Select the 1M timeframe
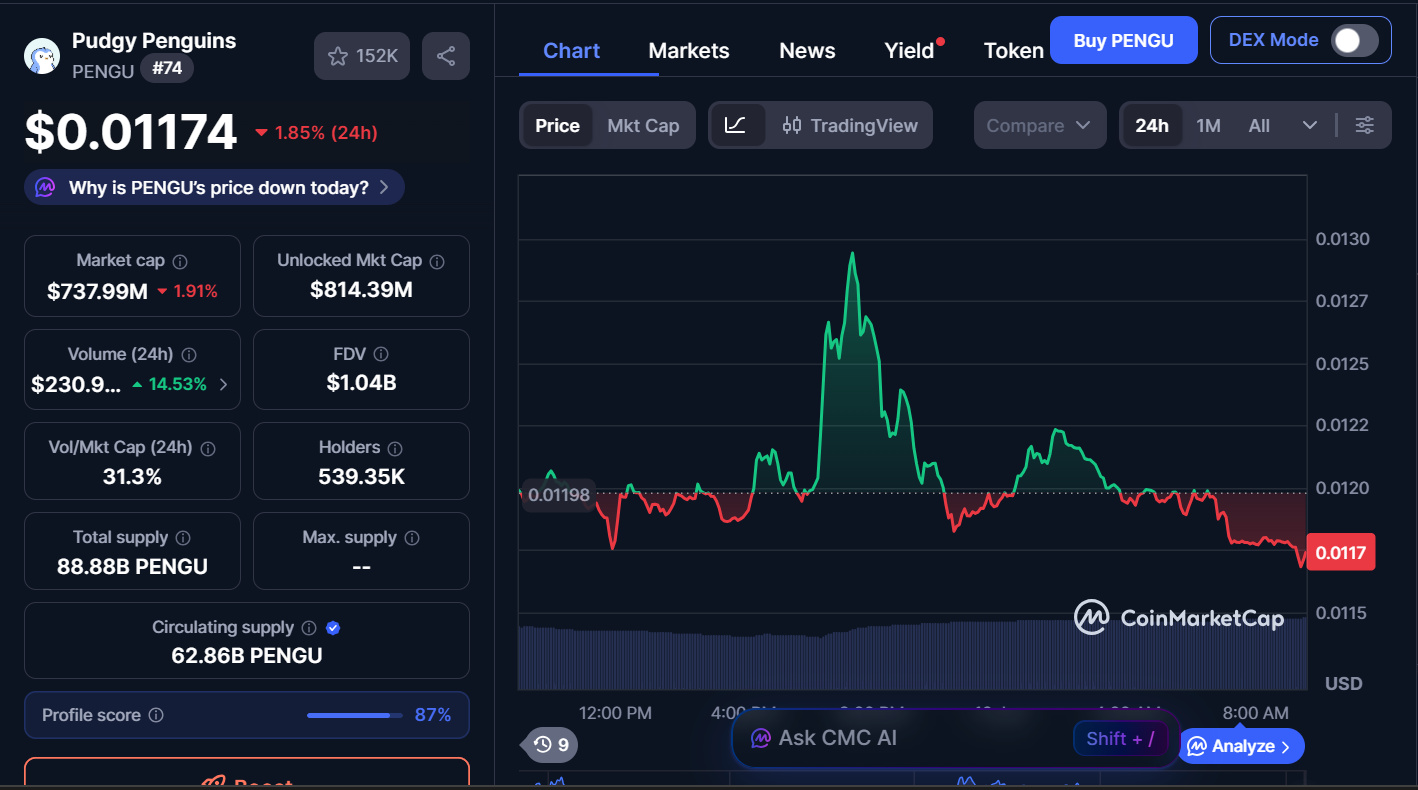Screen dimensions: 1418x790 tap(1208, 125)
